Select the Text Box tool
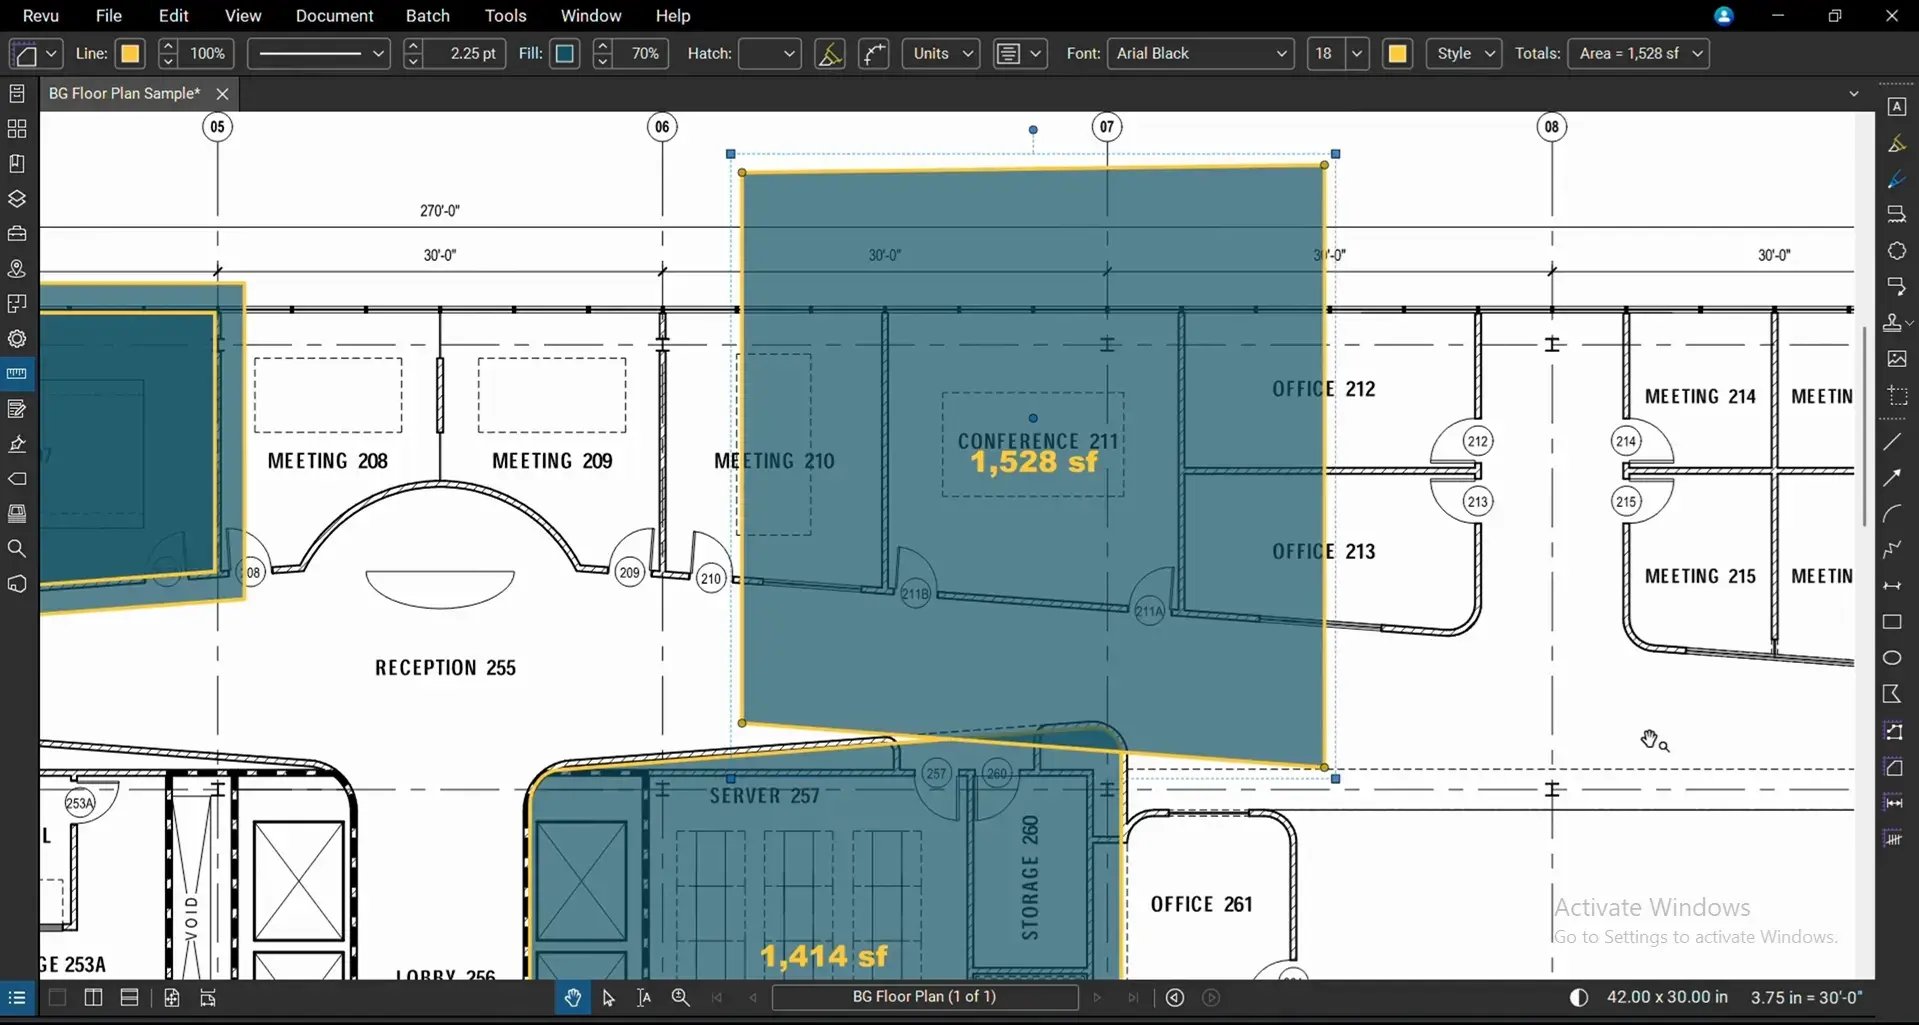1919x1025 pixels. point(1896,107)
